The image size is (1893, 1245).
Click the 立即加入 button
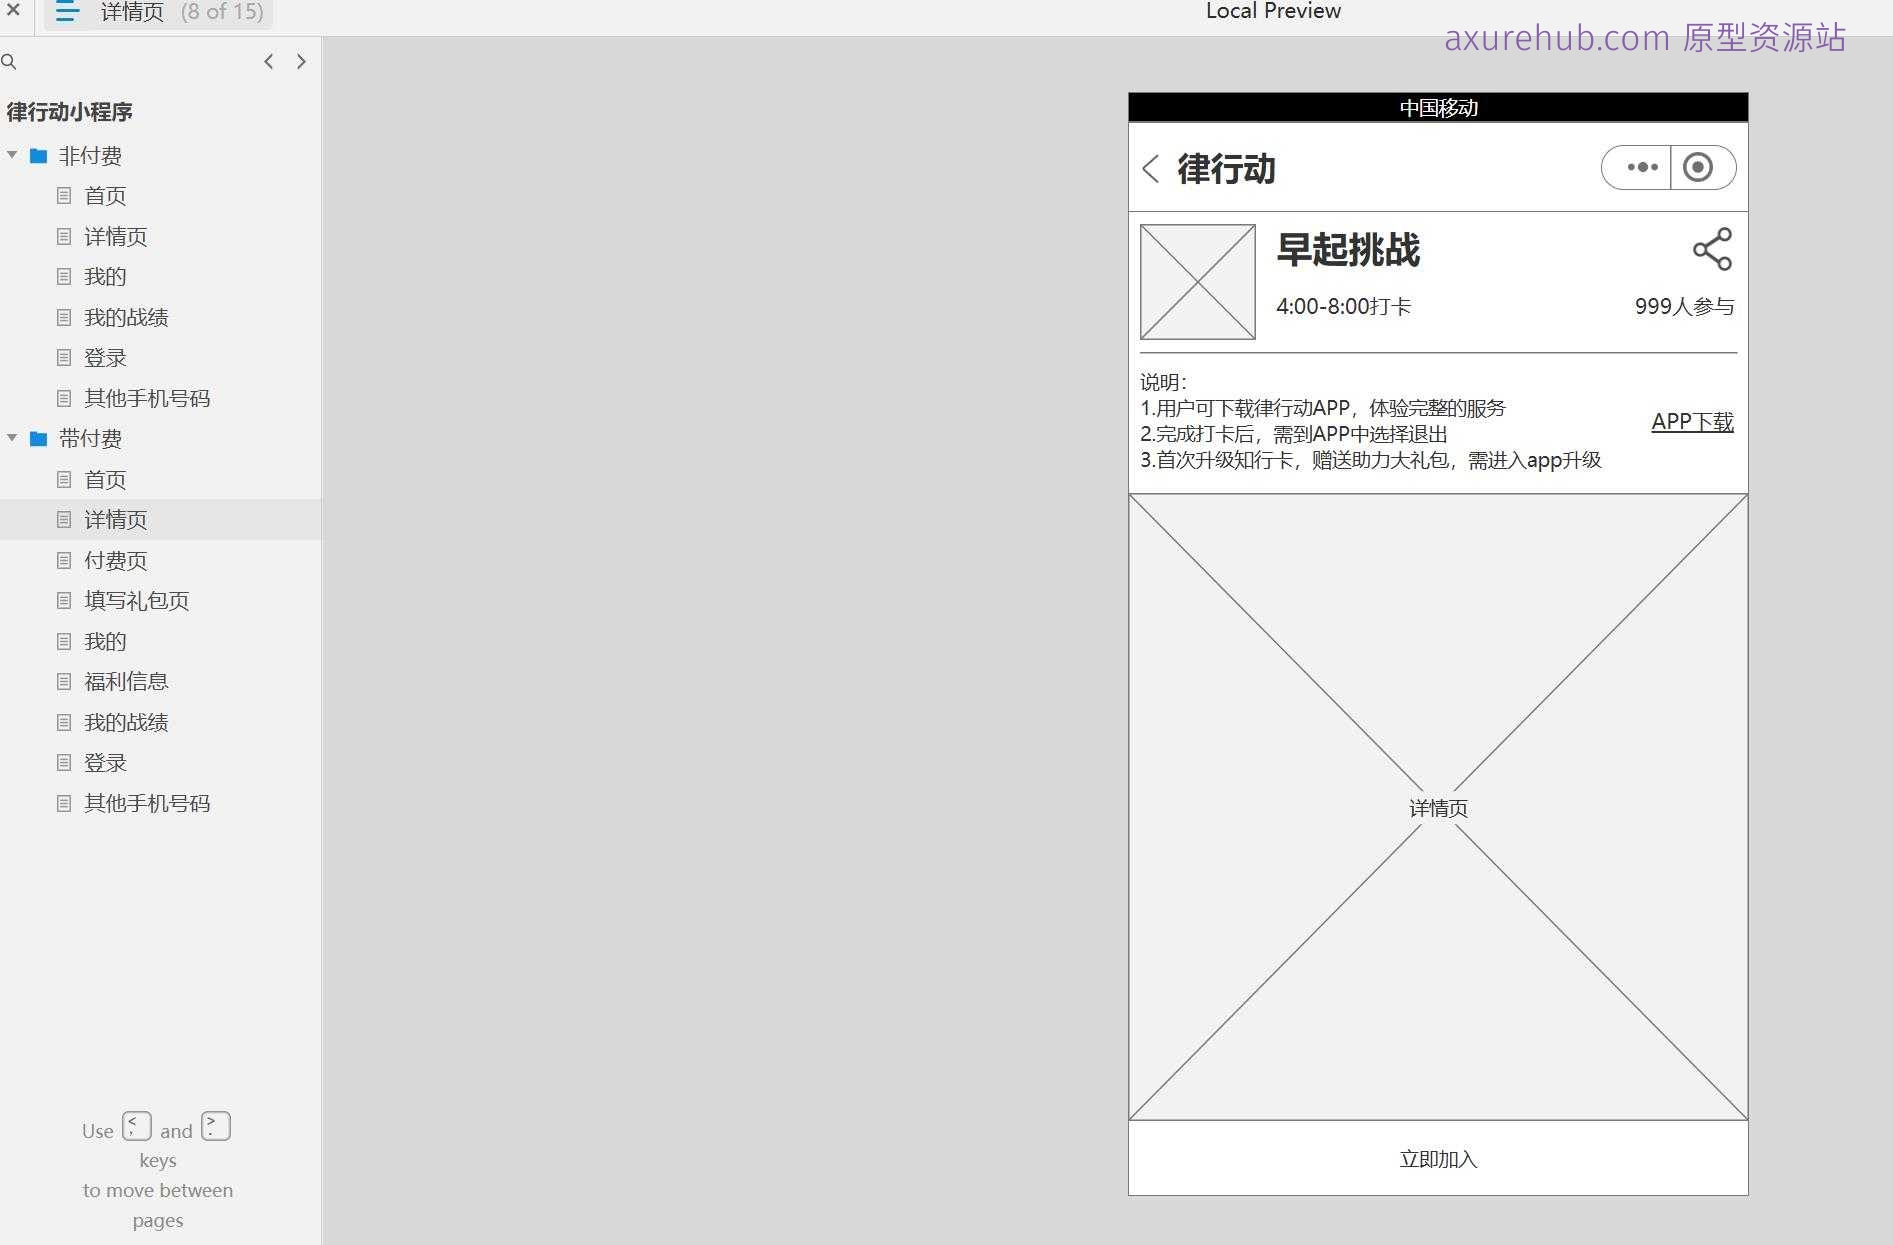[x=1438, y=1159]
